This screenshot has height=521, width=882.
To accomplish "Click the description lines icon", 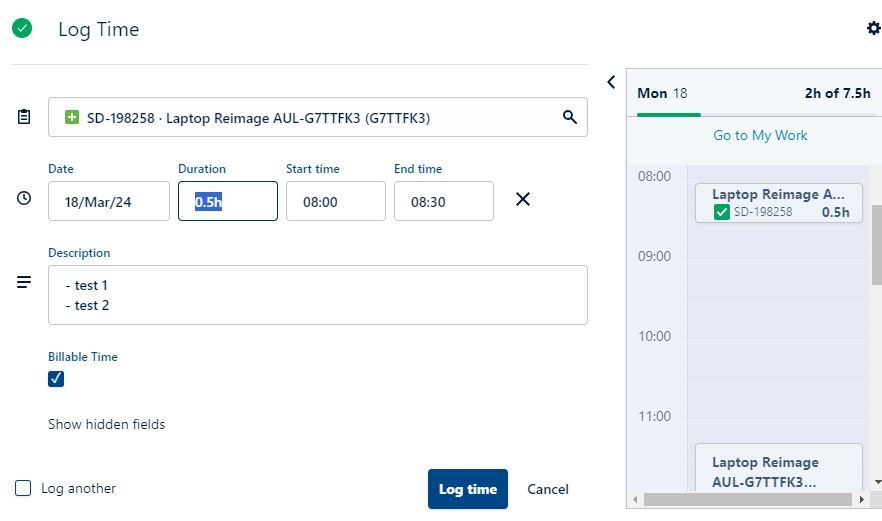I will pos(24,283).
